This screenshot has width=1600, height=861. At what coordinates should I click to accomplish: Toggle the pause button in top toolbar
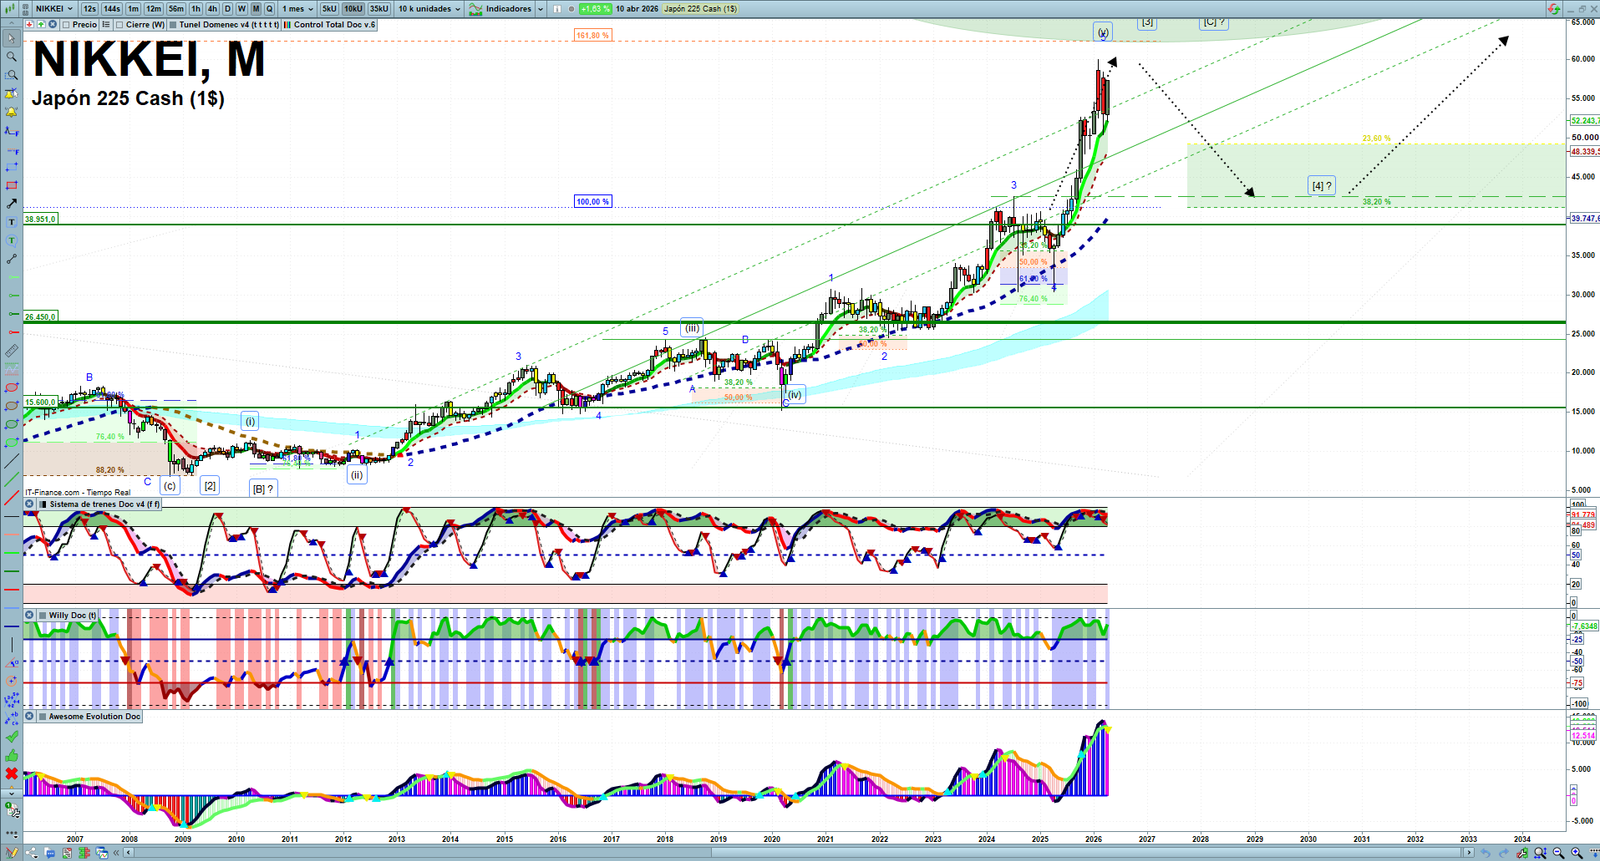(557, 9)
